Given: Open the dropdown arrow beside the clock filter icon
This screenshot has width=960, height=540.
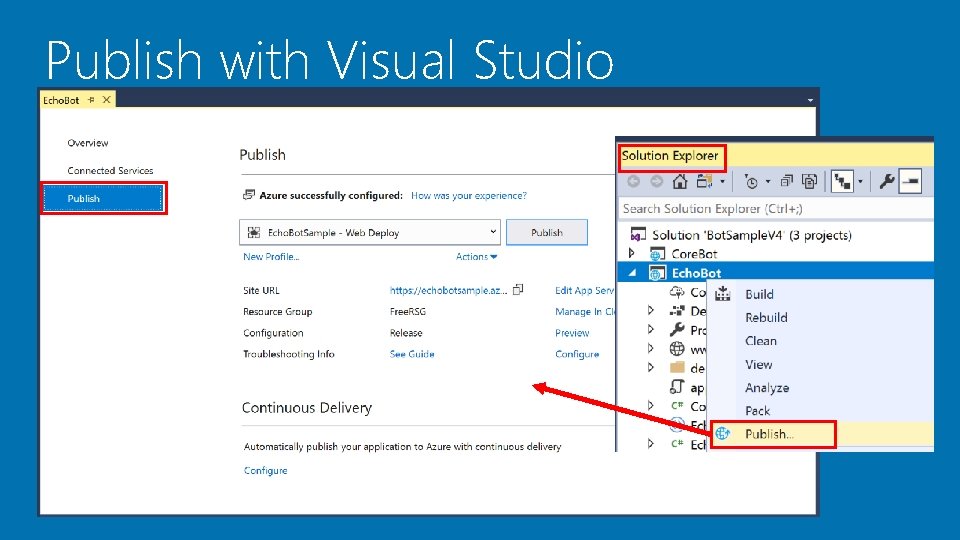Looking at the screenshot, I should point(768,182).
